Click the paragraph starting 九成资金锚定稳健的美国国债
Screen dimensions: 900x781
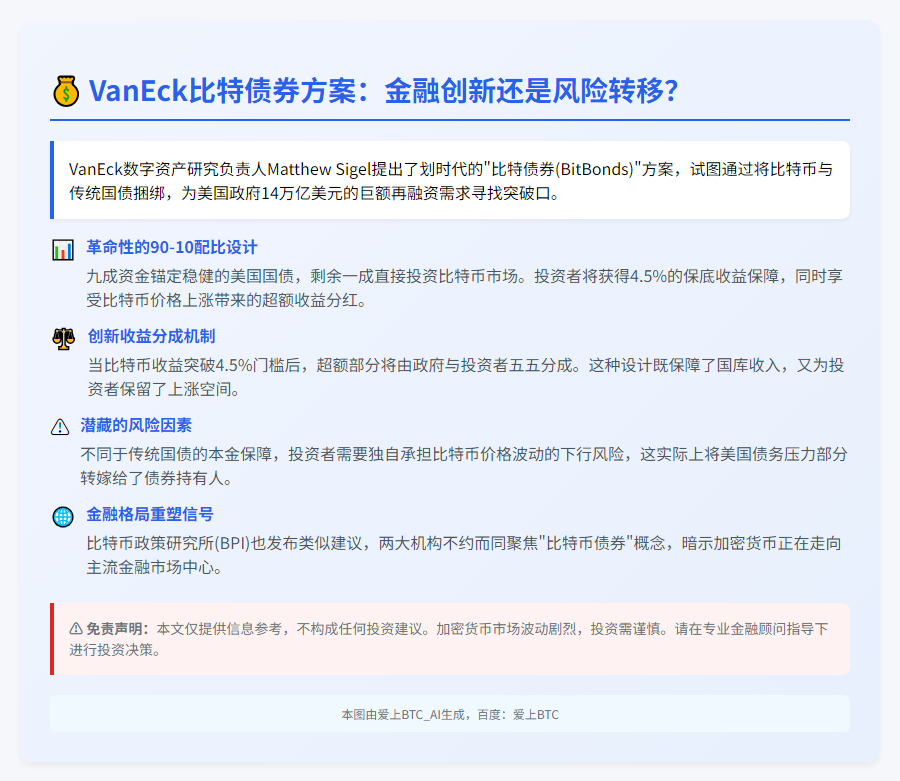464,288
